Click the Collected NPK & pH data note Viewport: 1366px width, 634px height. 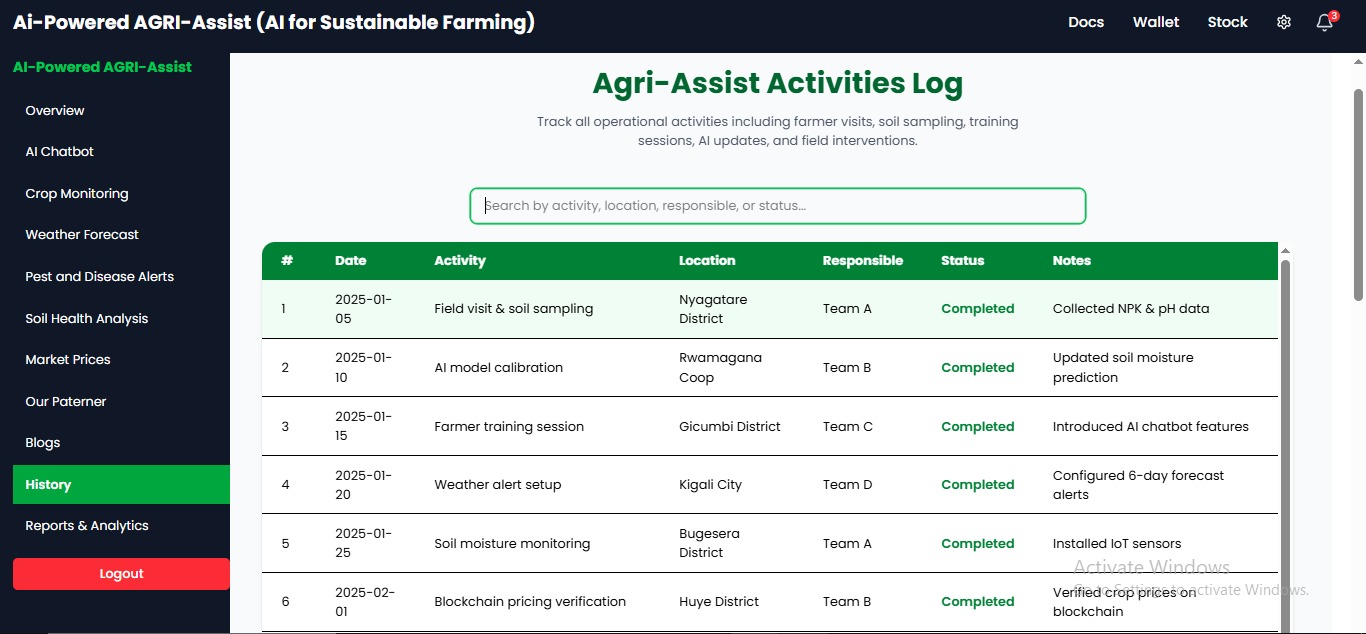[1131, 309]
